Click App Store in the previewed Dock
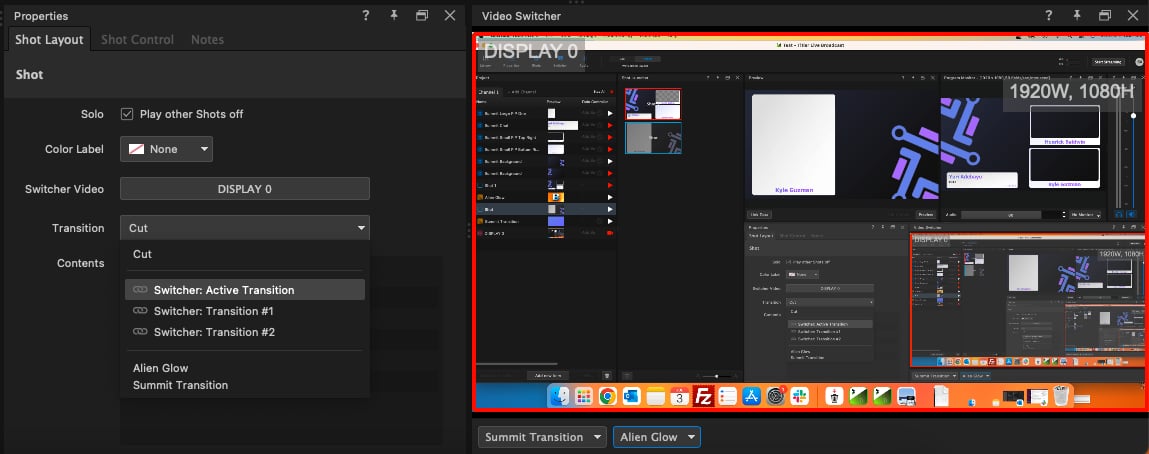Image resolution: width=1149 pixels, height=454 pixels. (751, 396)
